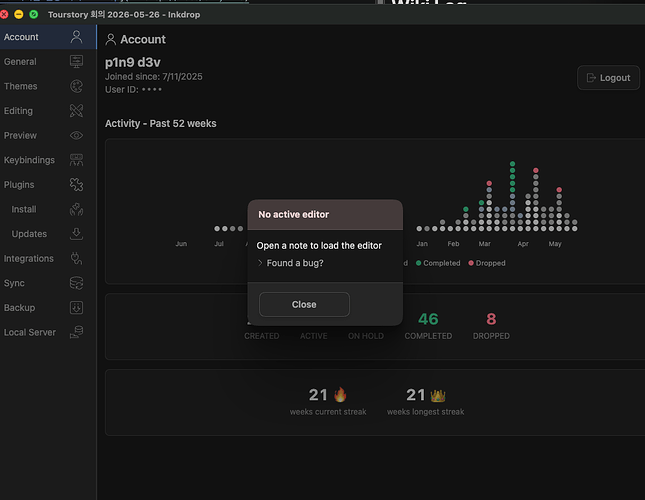Click the Mar label on activity chart
Image resolution: width=645 pixels, height=500 pixels.
coord(485,244)
